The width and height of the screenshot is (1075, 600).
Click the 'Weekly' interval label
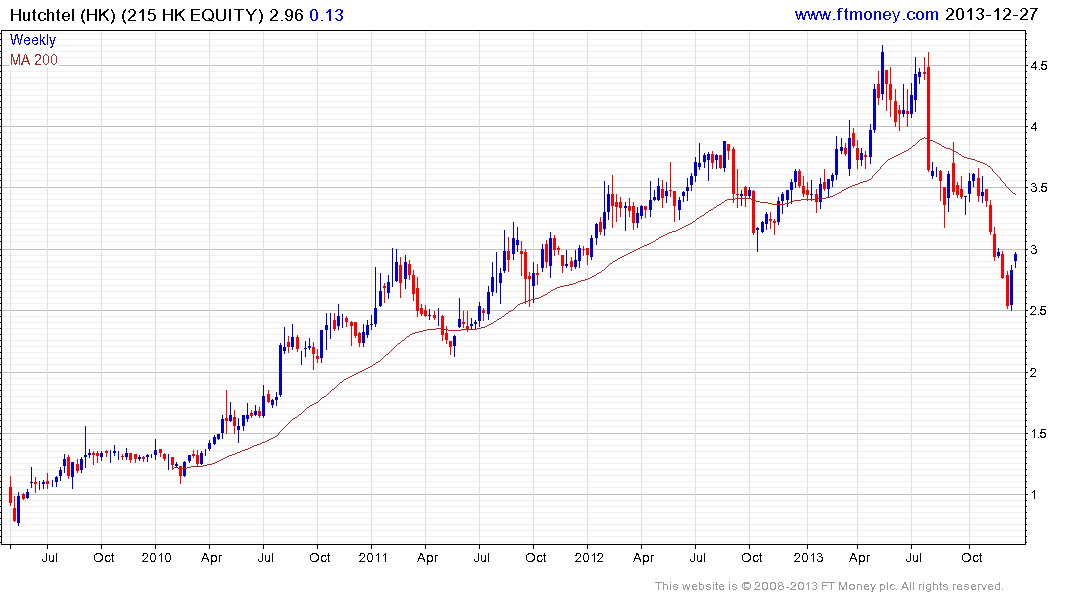tap(33, 40)
